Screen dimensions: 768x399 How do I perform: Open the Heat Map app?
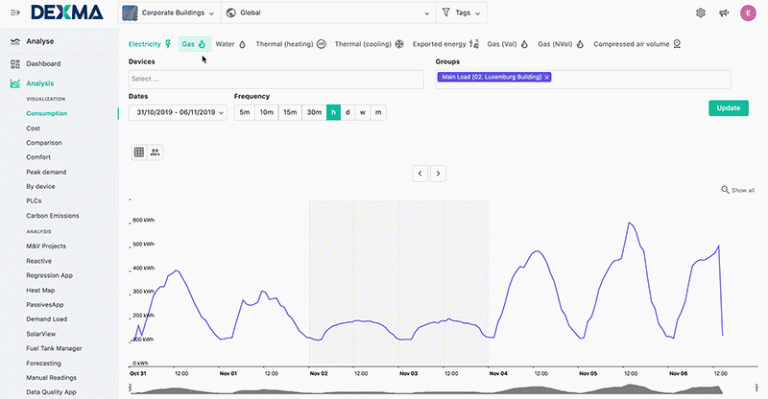(x=41, y=290)
